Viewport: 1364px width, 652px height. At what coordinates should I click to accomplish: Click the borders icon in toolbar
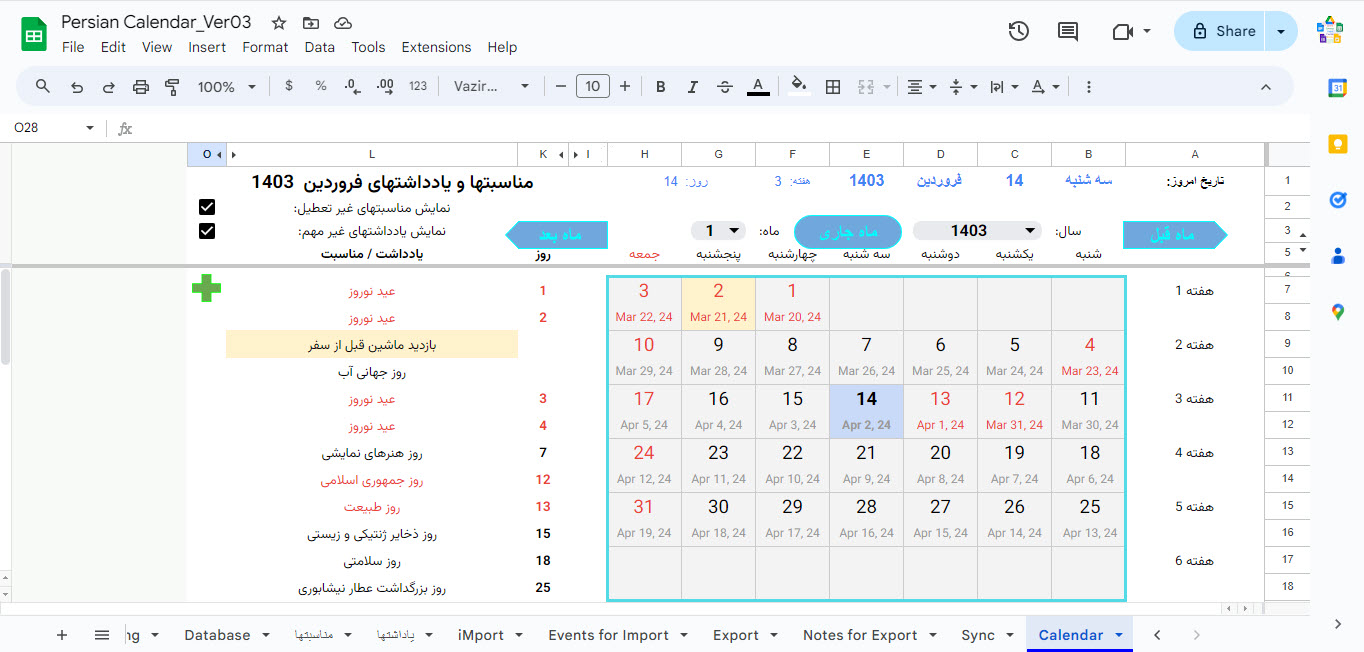tap(832, 87)
